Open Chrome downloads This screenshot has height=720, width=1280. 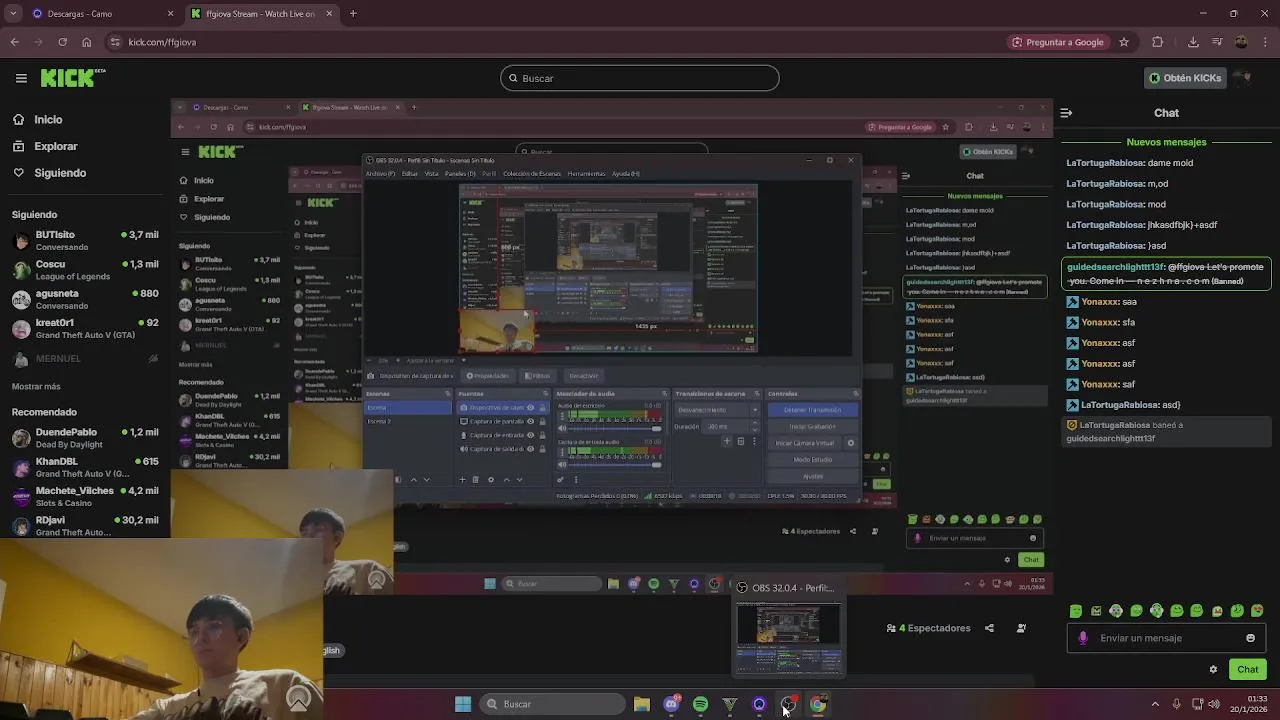(x=1193, y=42)
